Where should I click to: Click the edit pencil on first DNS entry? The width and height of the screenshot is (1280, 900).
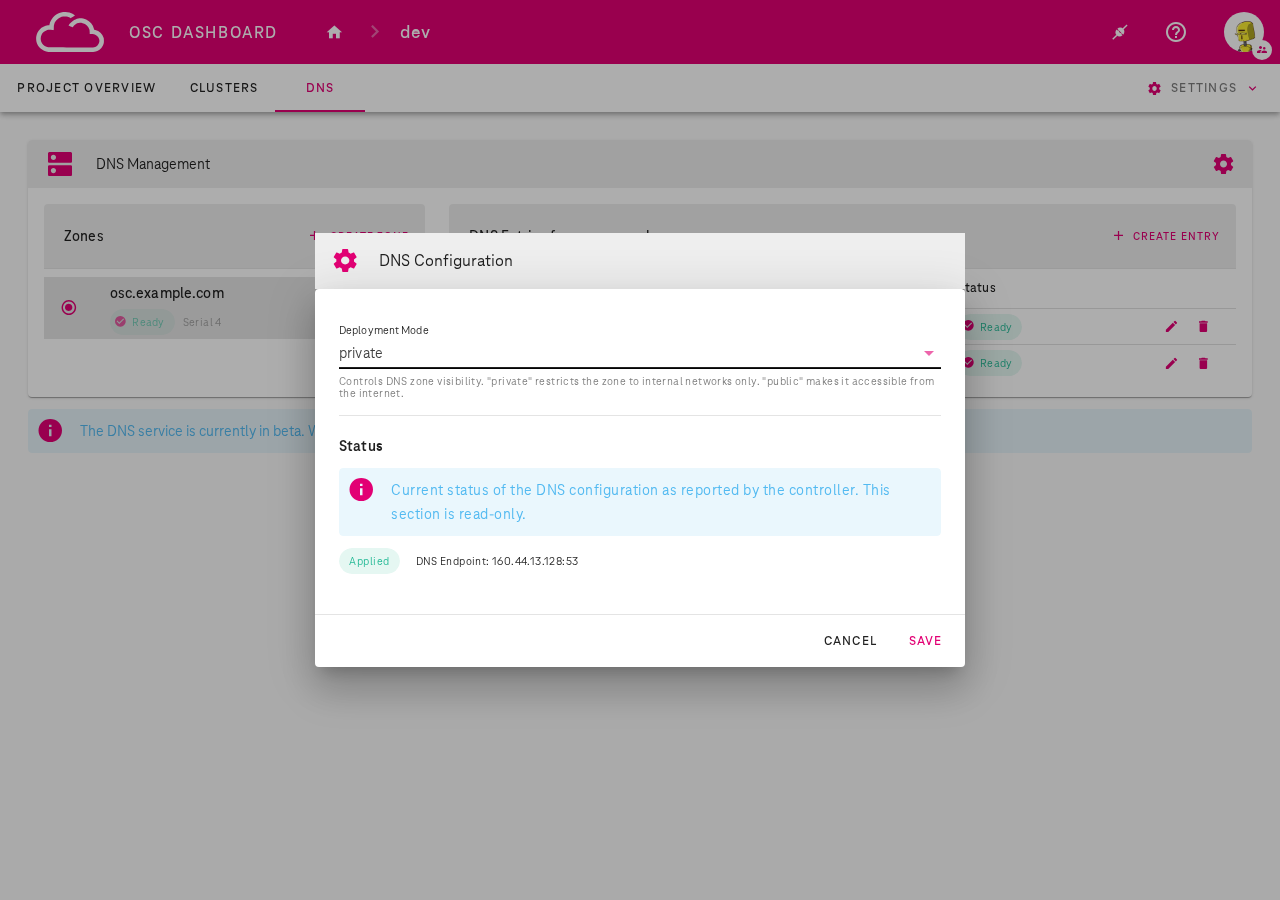point(1170,326)
